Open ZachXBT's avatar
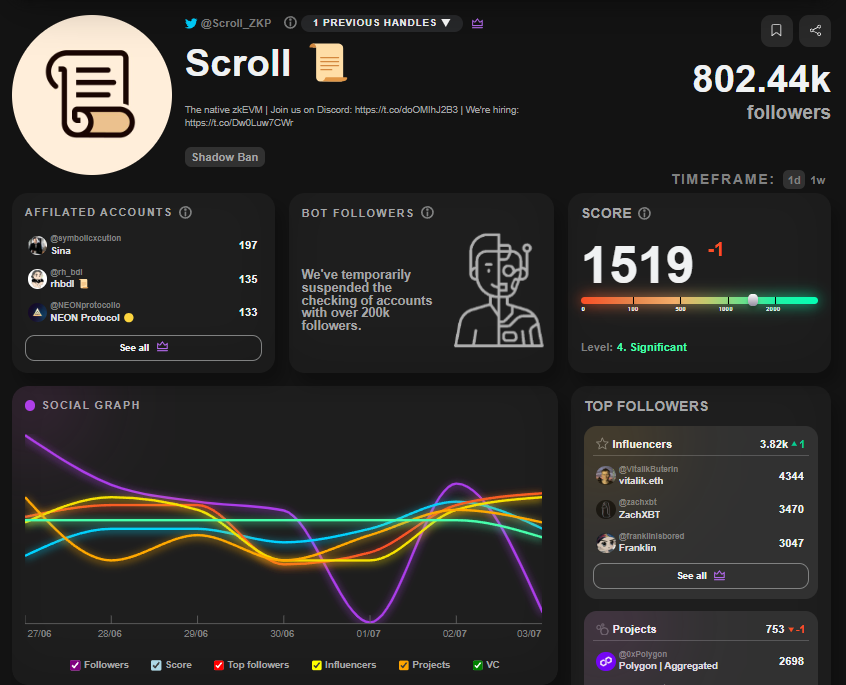Viewport: 846px width, 685px height. 605,509
